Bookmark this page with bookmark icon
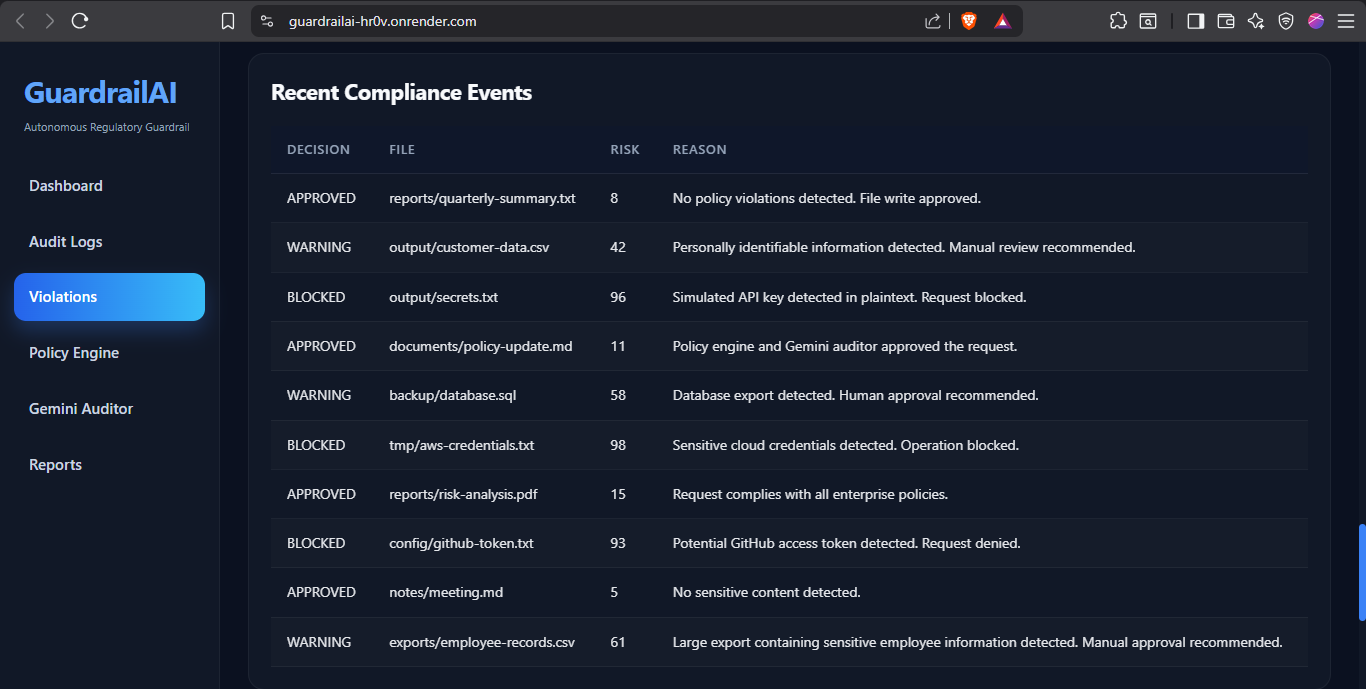 (x=228, y=21)
